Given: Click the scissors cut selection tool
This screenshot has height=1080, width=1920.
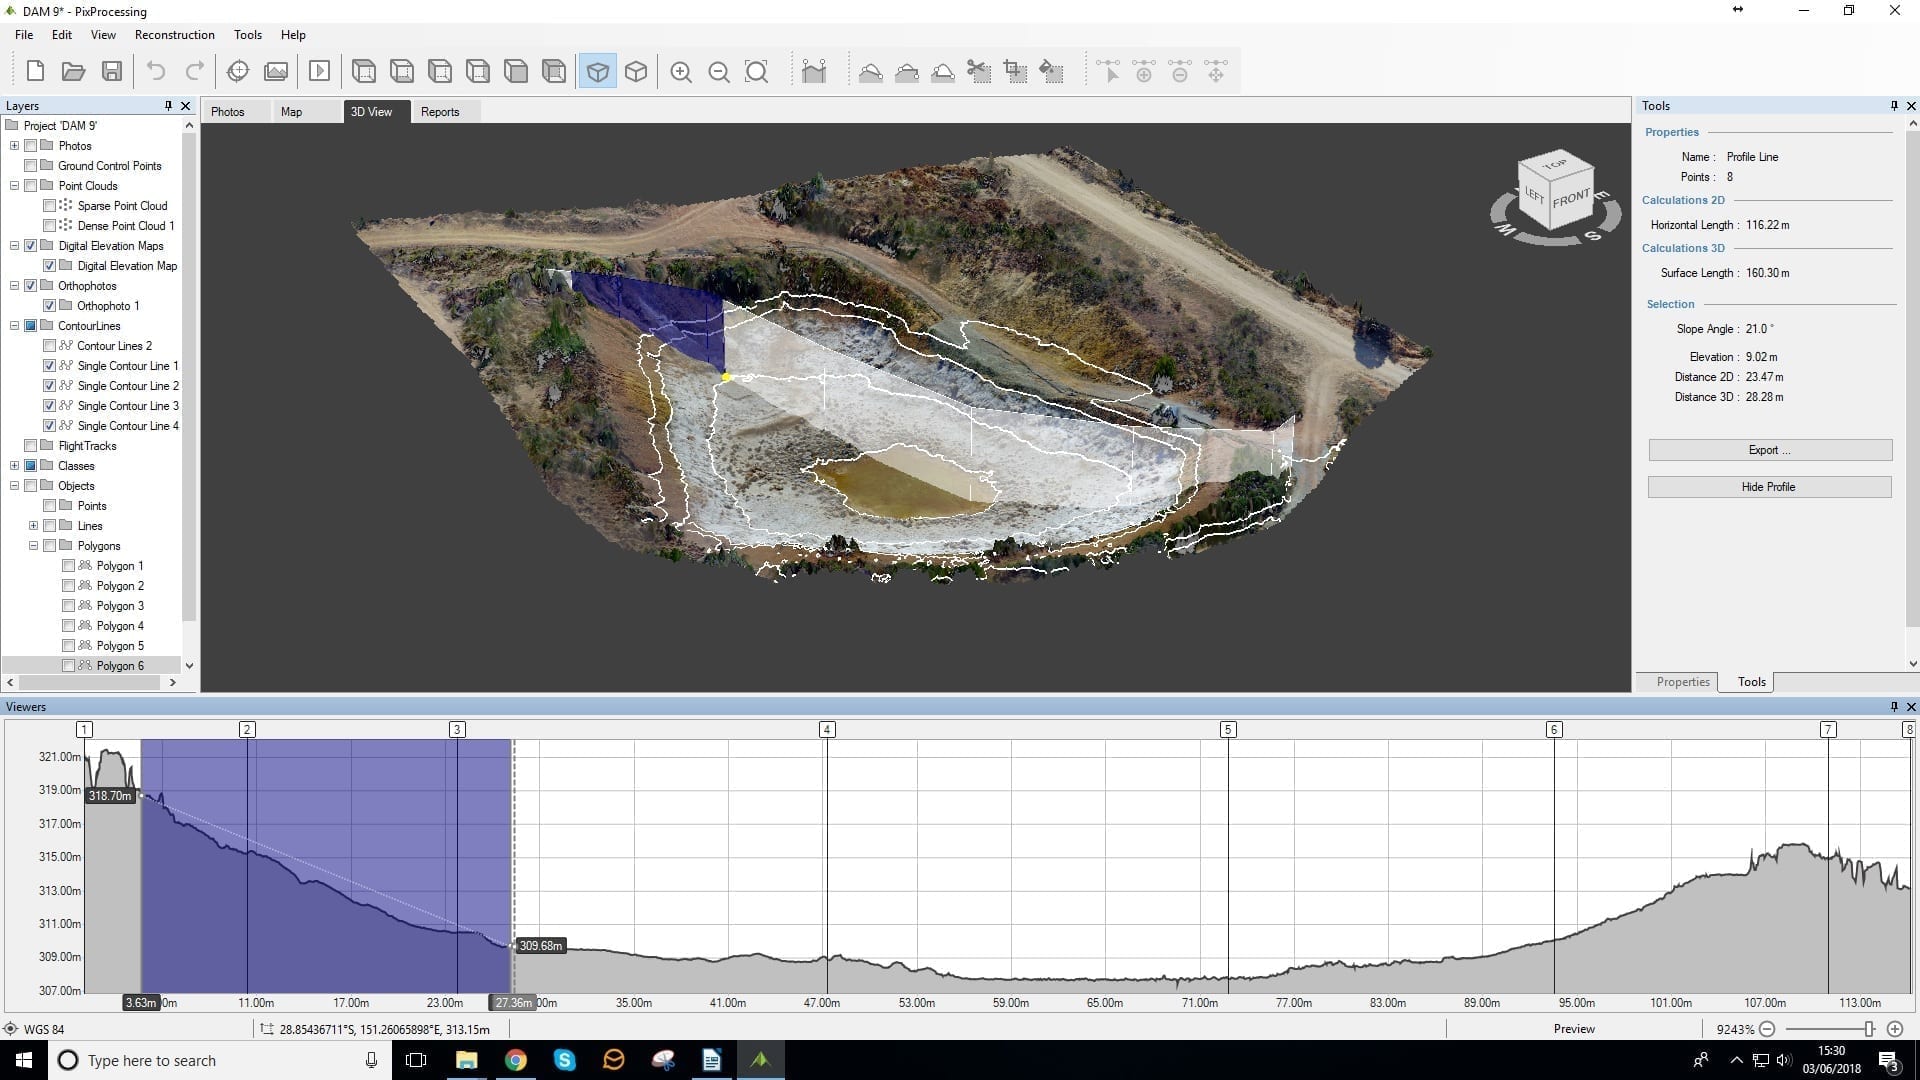Looking at the screenshot, I should [978, 71].
